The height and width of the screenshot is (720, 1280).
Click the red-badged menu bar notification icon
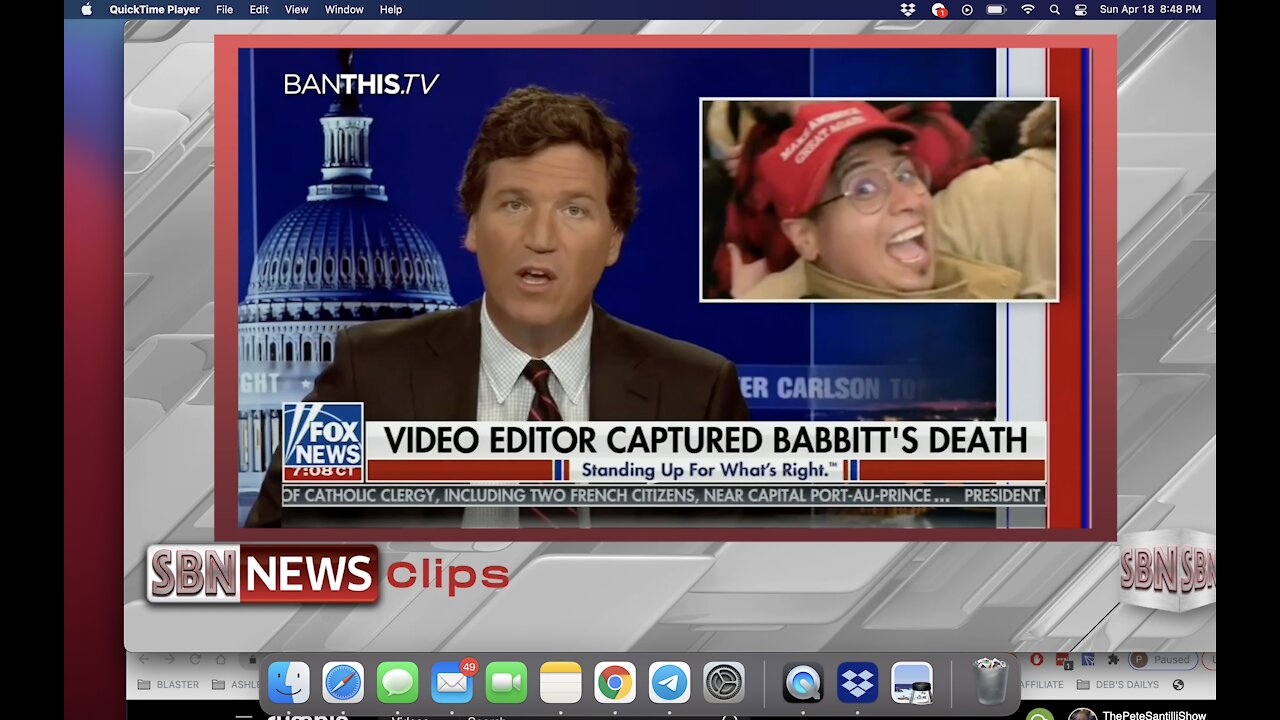(939, 9)
